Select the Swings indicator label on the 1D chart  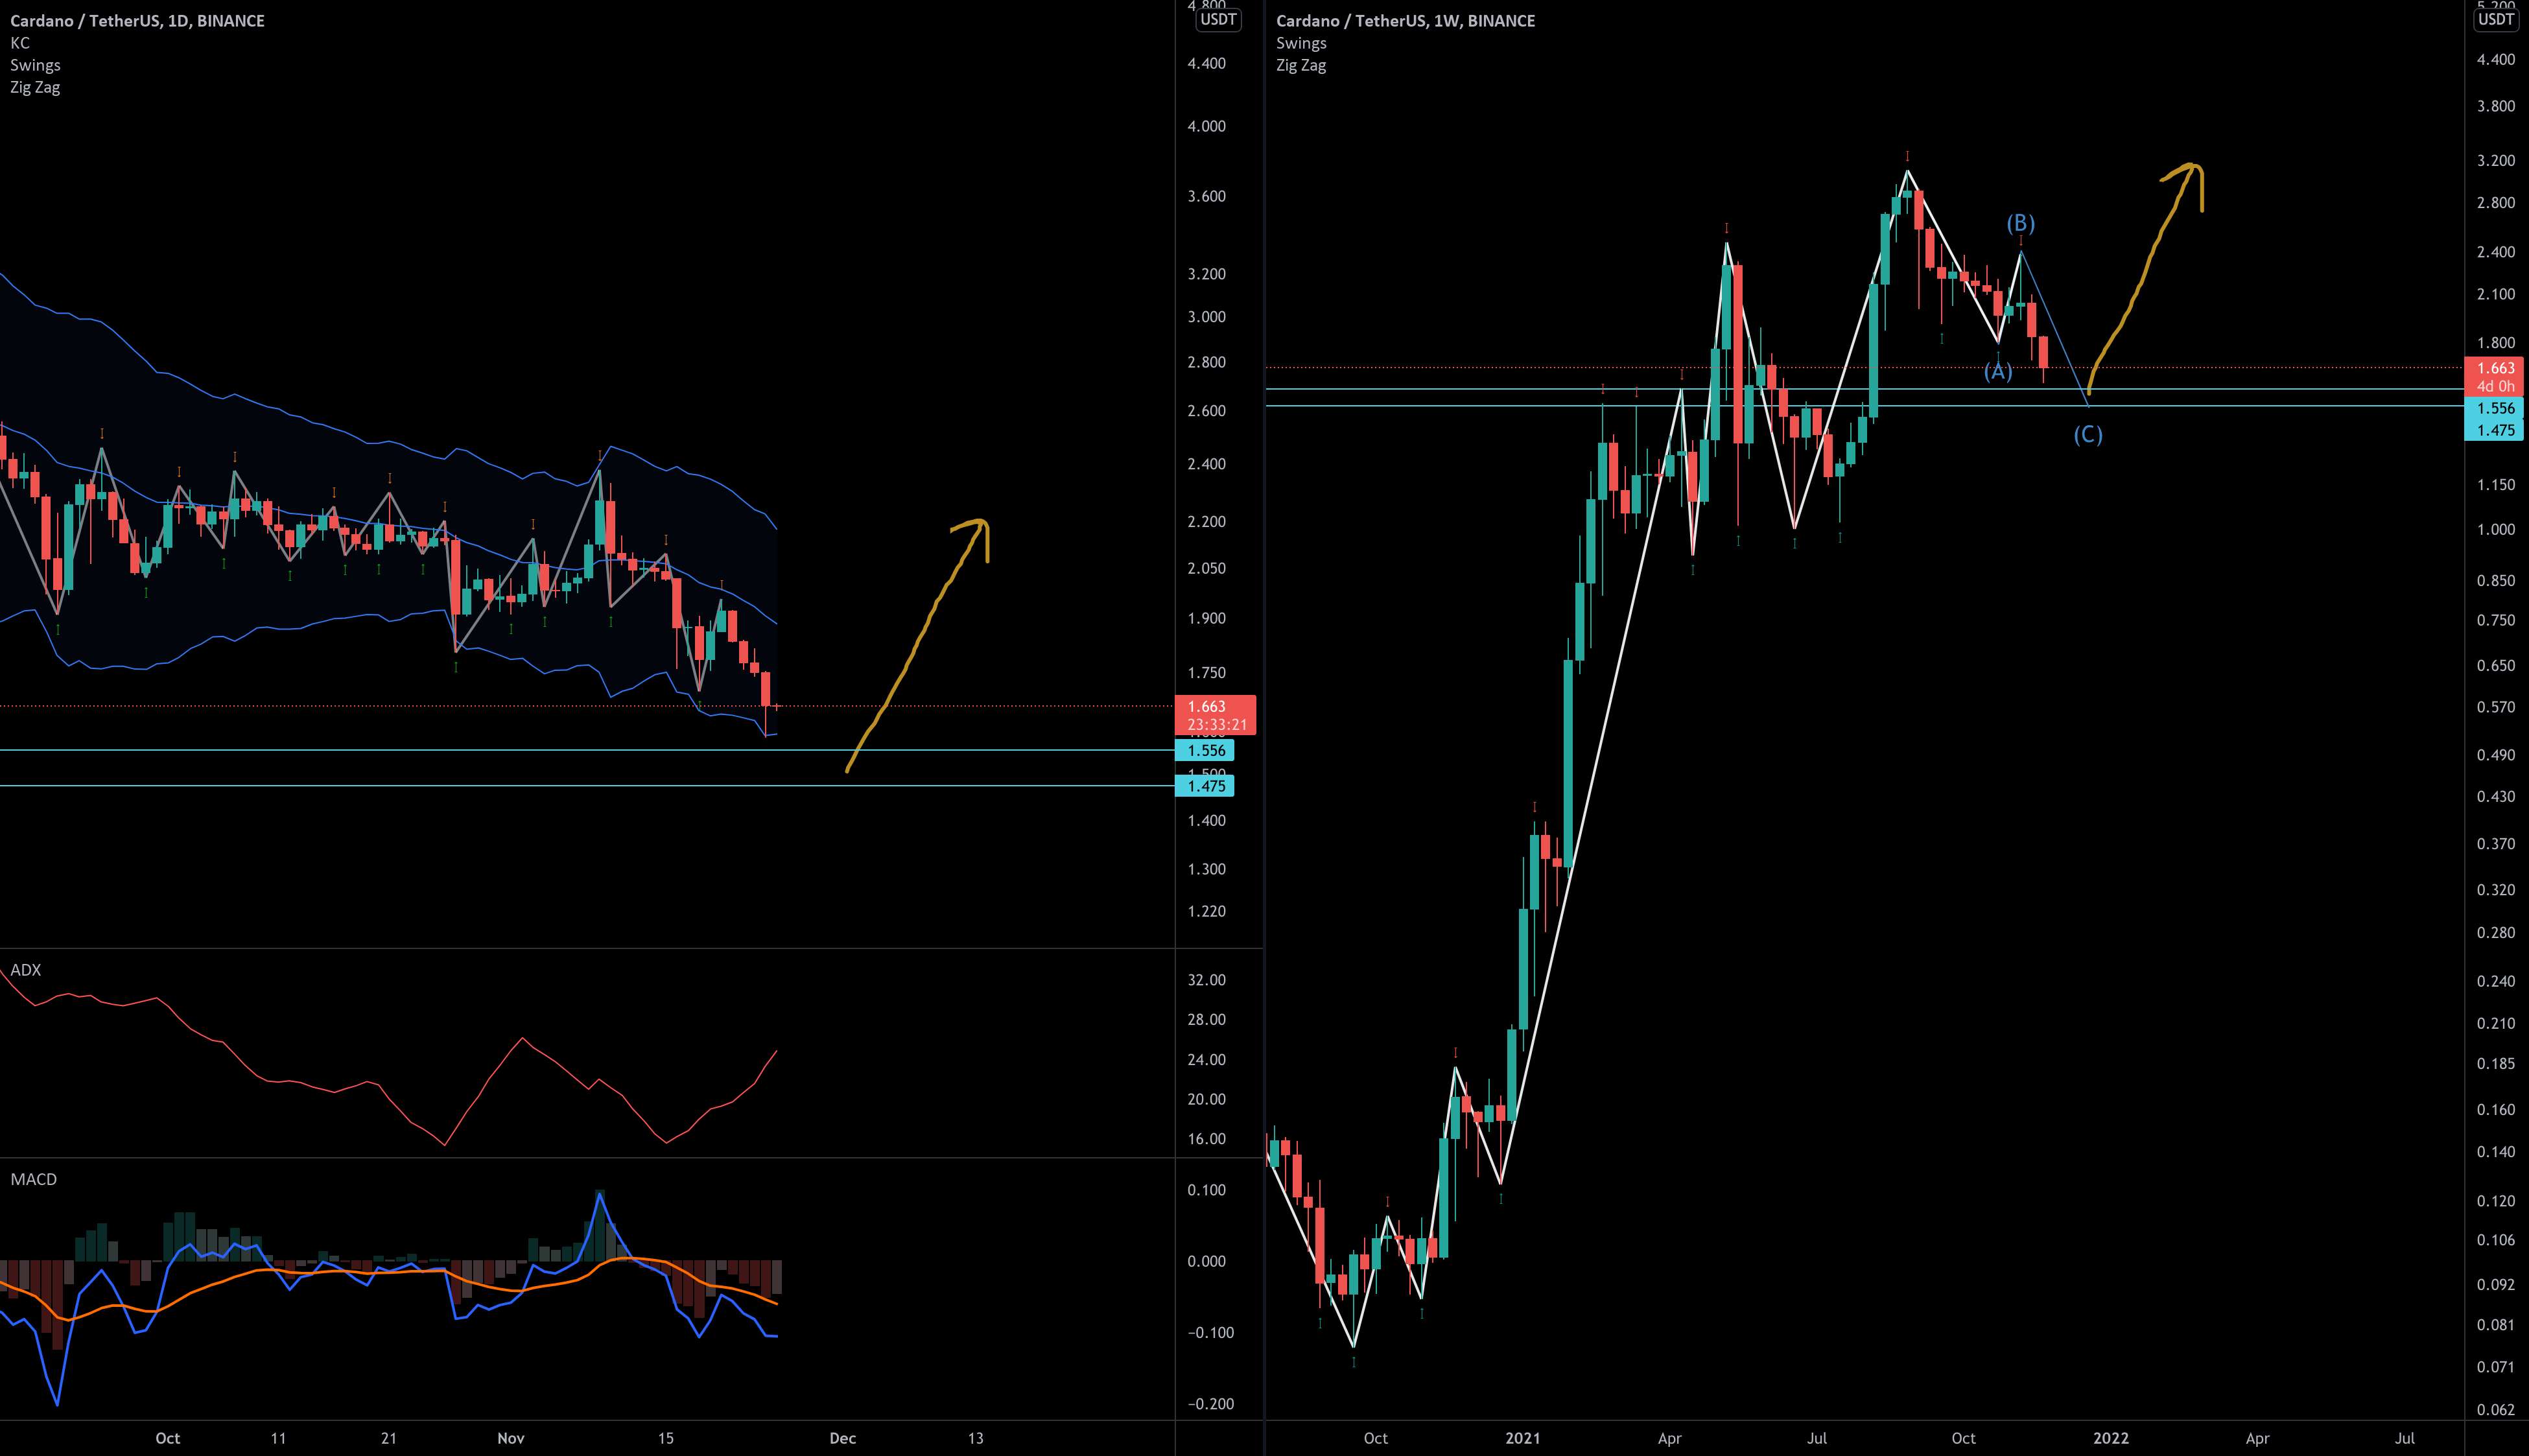(35, 65)
